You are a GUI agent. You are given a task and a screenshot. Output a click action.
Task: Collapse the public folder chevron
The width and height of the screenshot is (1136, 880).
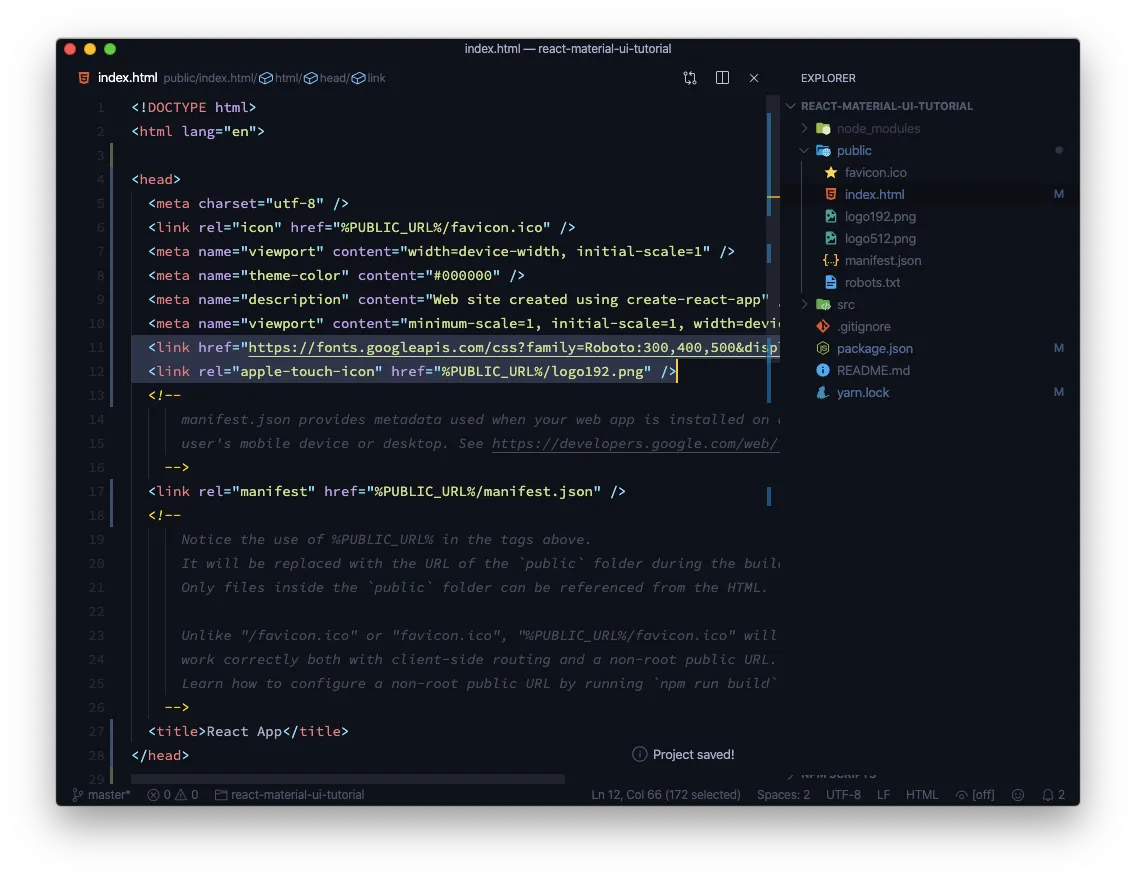[804, 150]
